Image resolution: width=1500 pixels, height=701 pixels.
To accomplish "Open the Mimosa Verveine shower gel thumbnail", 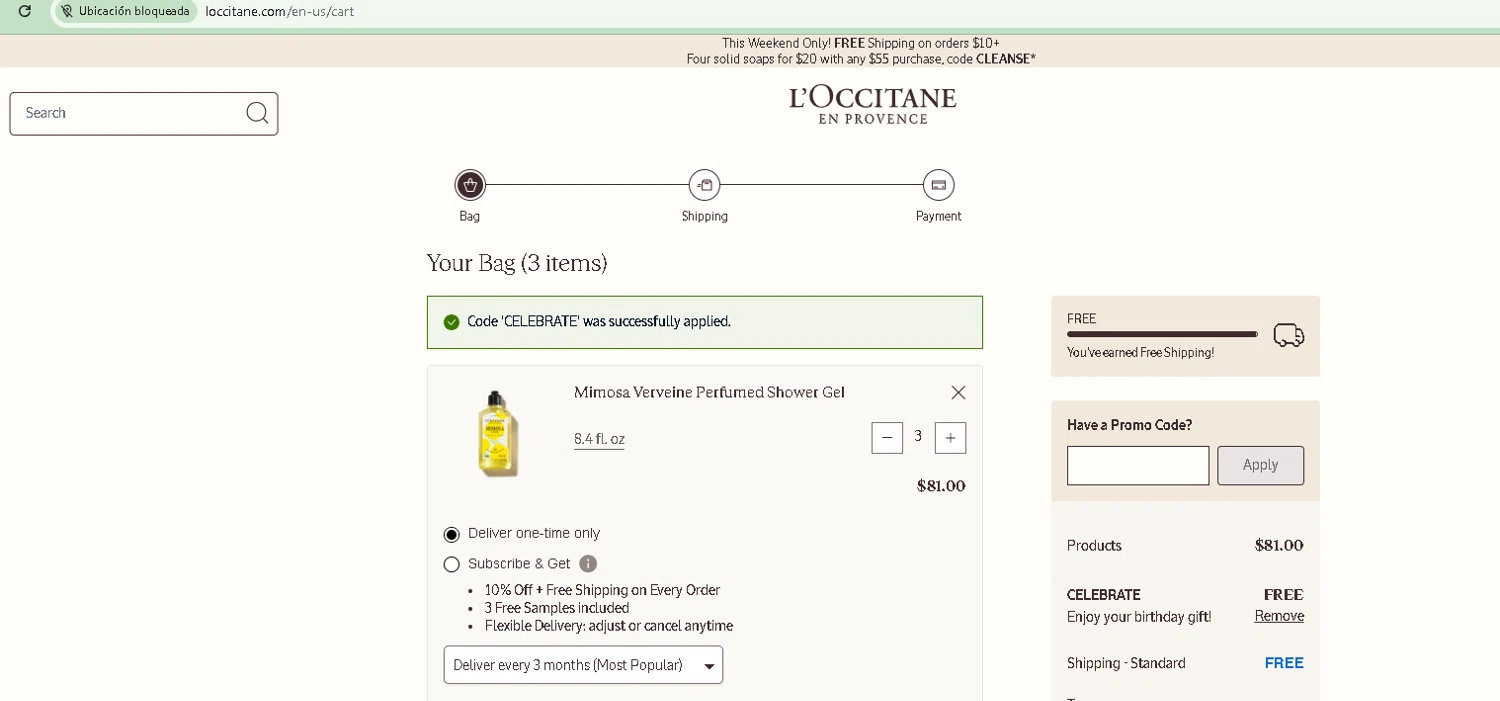I will 497,432.
